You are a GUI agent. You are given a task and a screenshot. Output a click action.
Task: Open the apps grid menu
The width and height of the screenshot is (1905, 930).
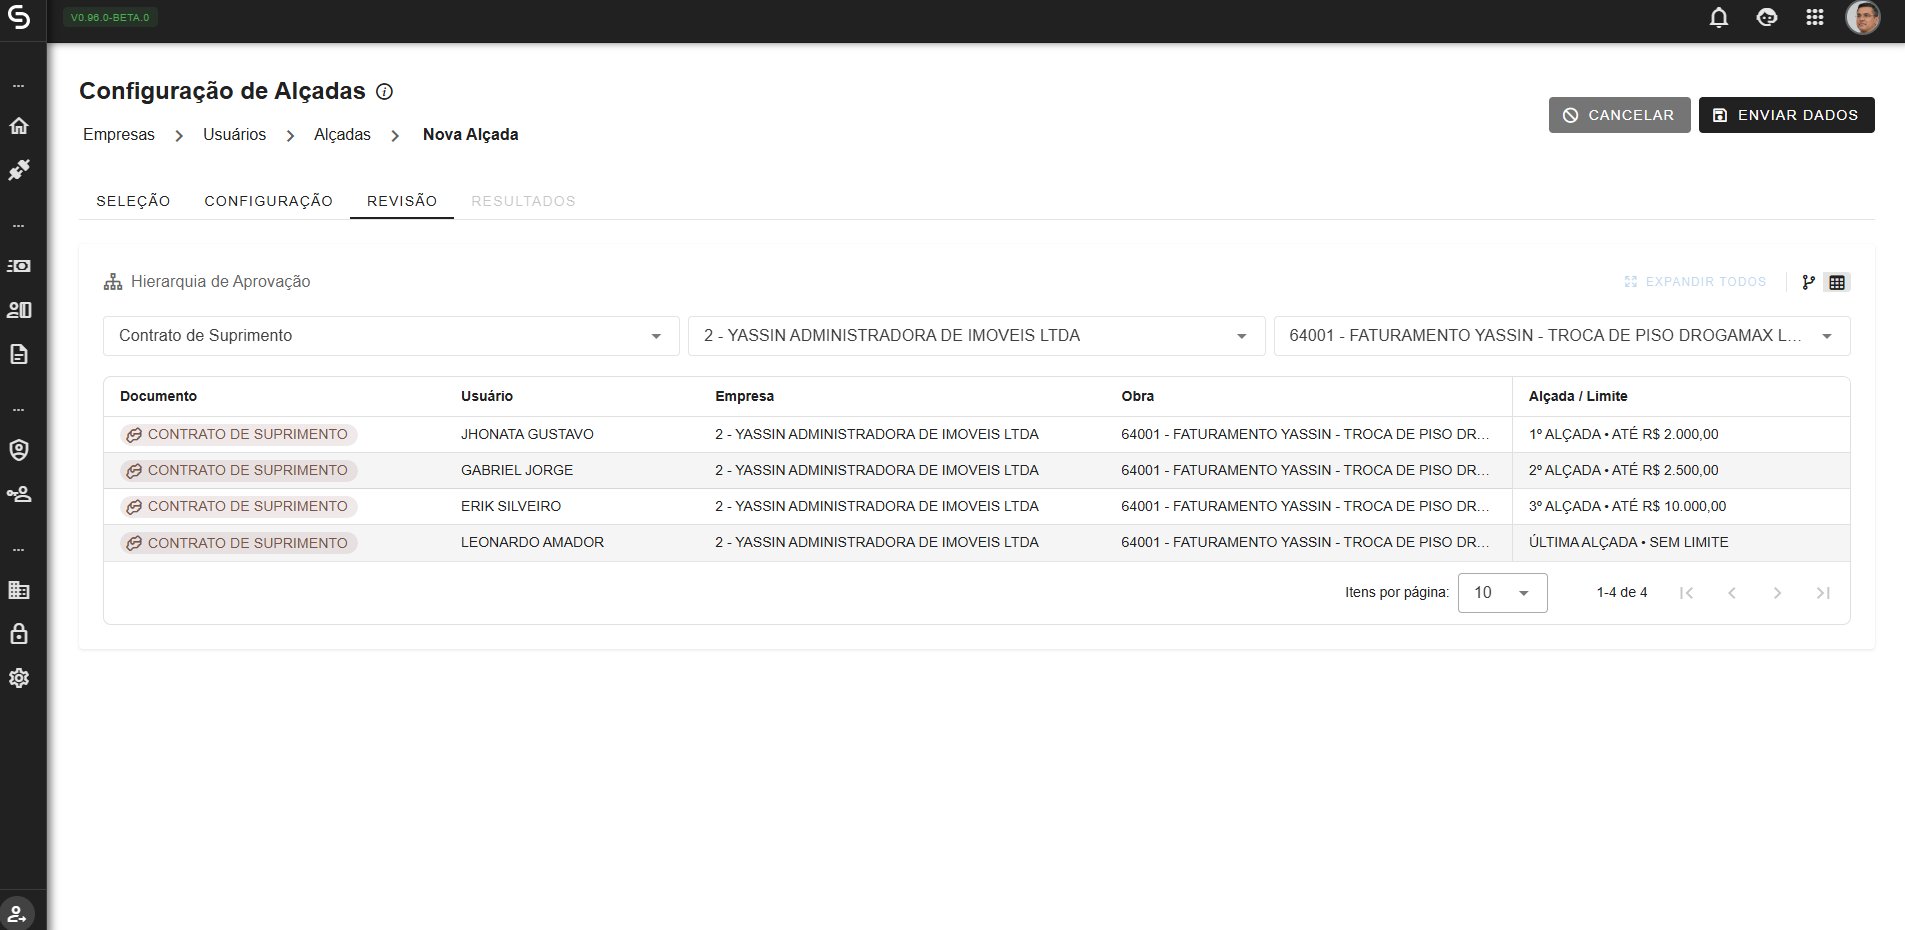coord(1815,18)
